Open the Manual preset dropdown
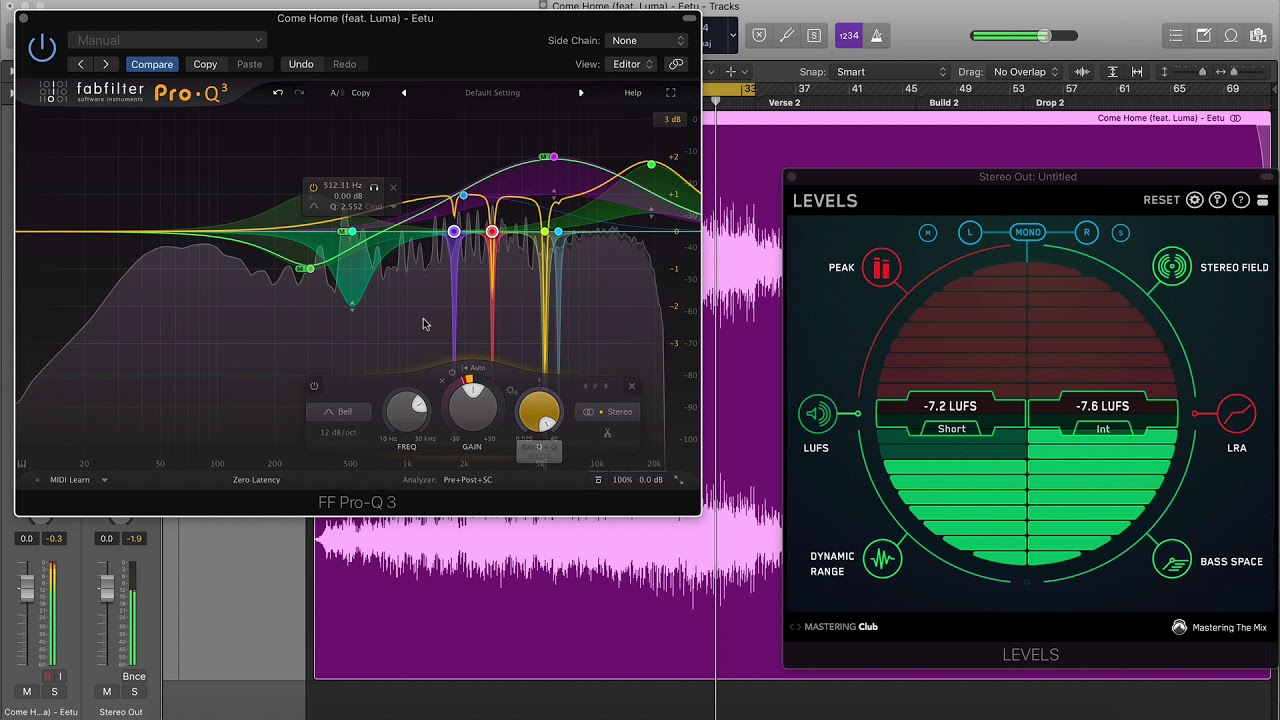 pos(167,40)
